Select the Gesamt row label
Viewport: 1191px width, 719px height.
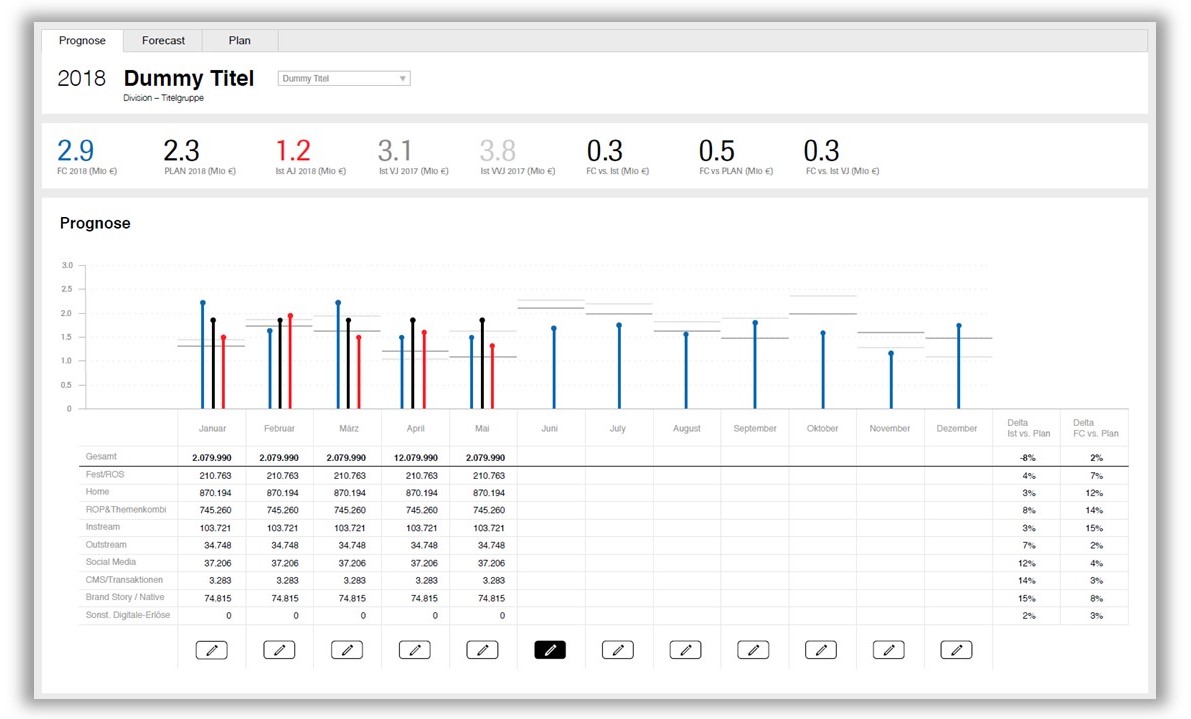(101, 456)
